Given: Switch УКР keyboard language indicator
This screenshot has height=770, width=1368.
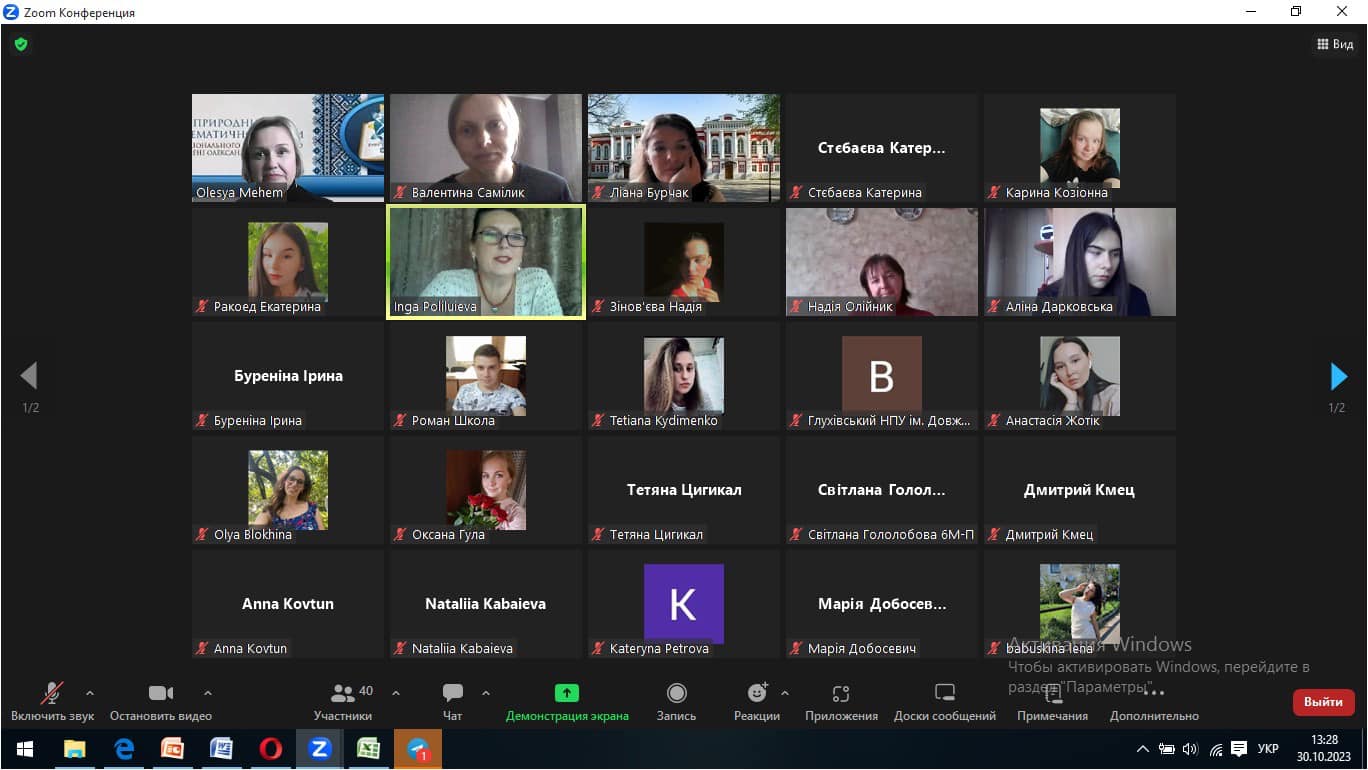Looking at the screenshot, I should [x=1268, y=749].
